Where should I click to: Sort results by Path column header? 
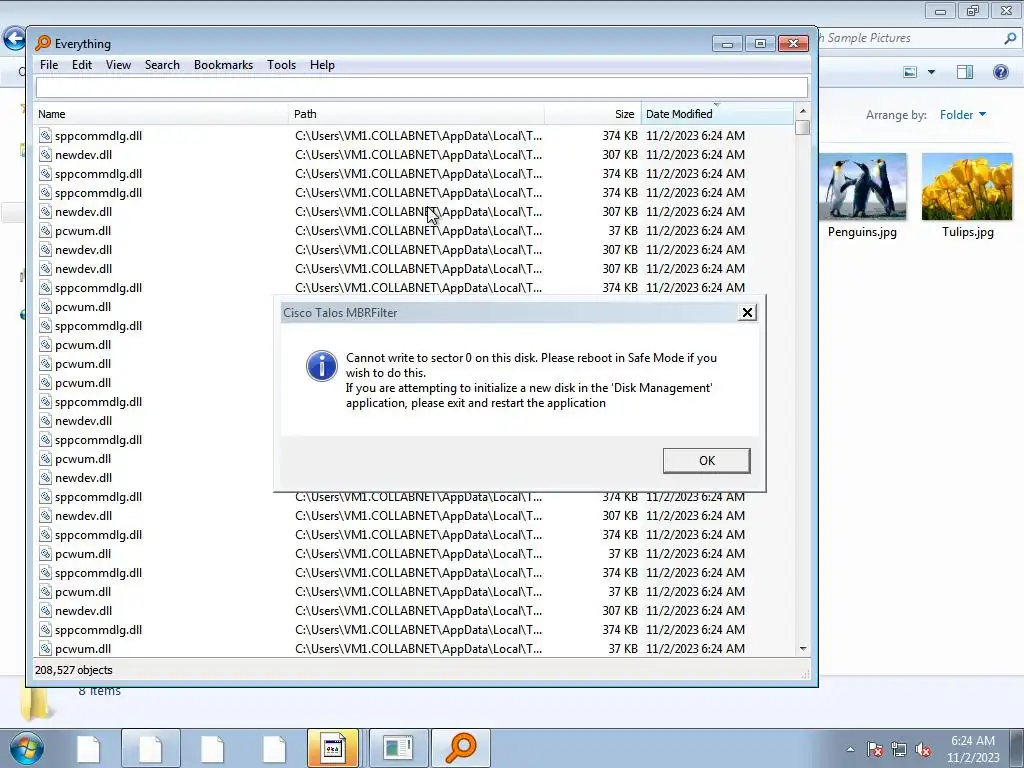417,114
